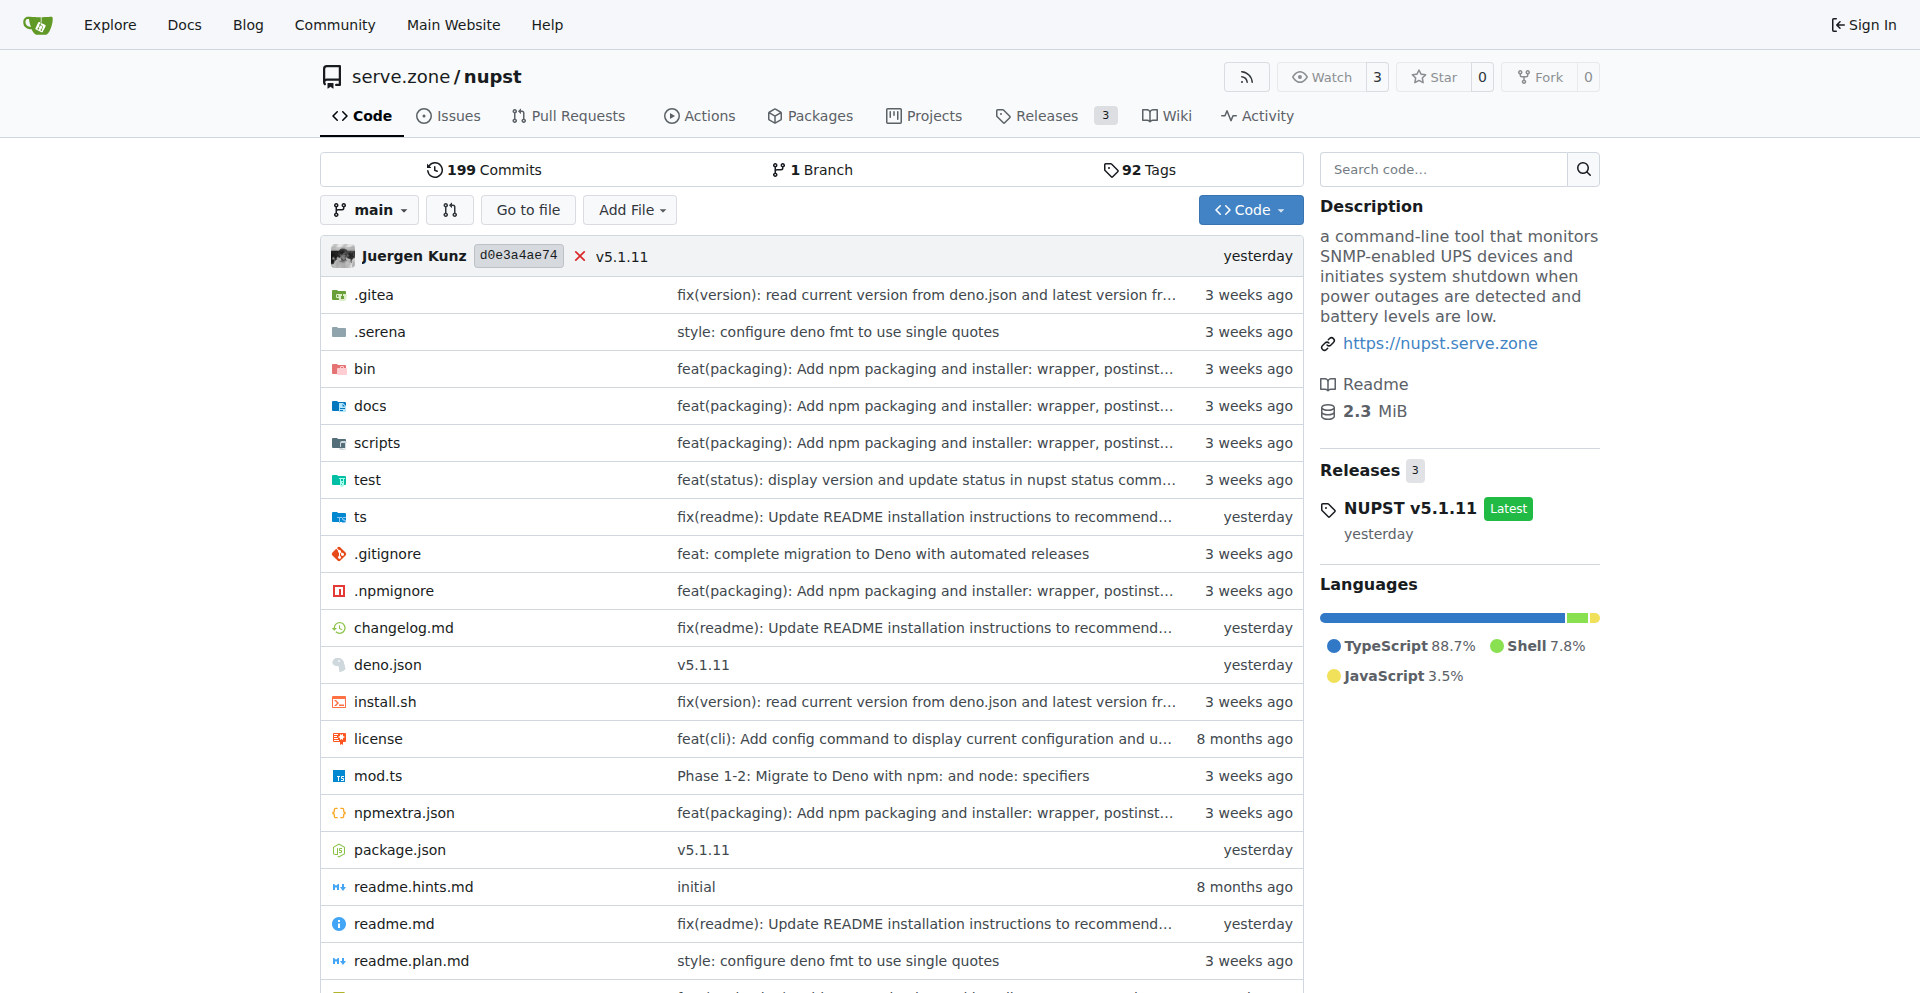Click the Go to file button
Image resolution: width=1920 pixels, height=993 pixels.
click(x=528, y=210)
